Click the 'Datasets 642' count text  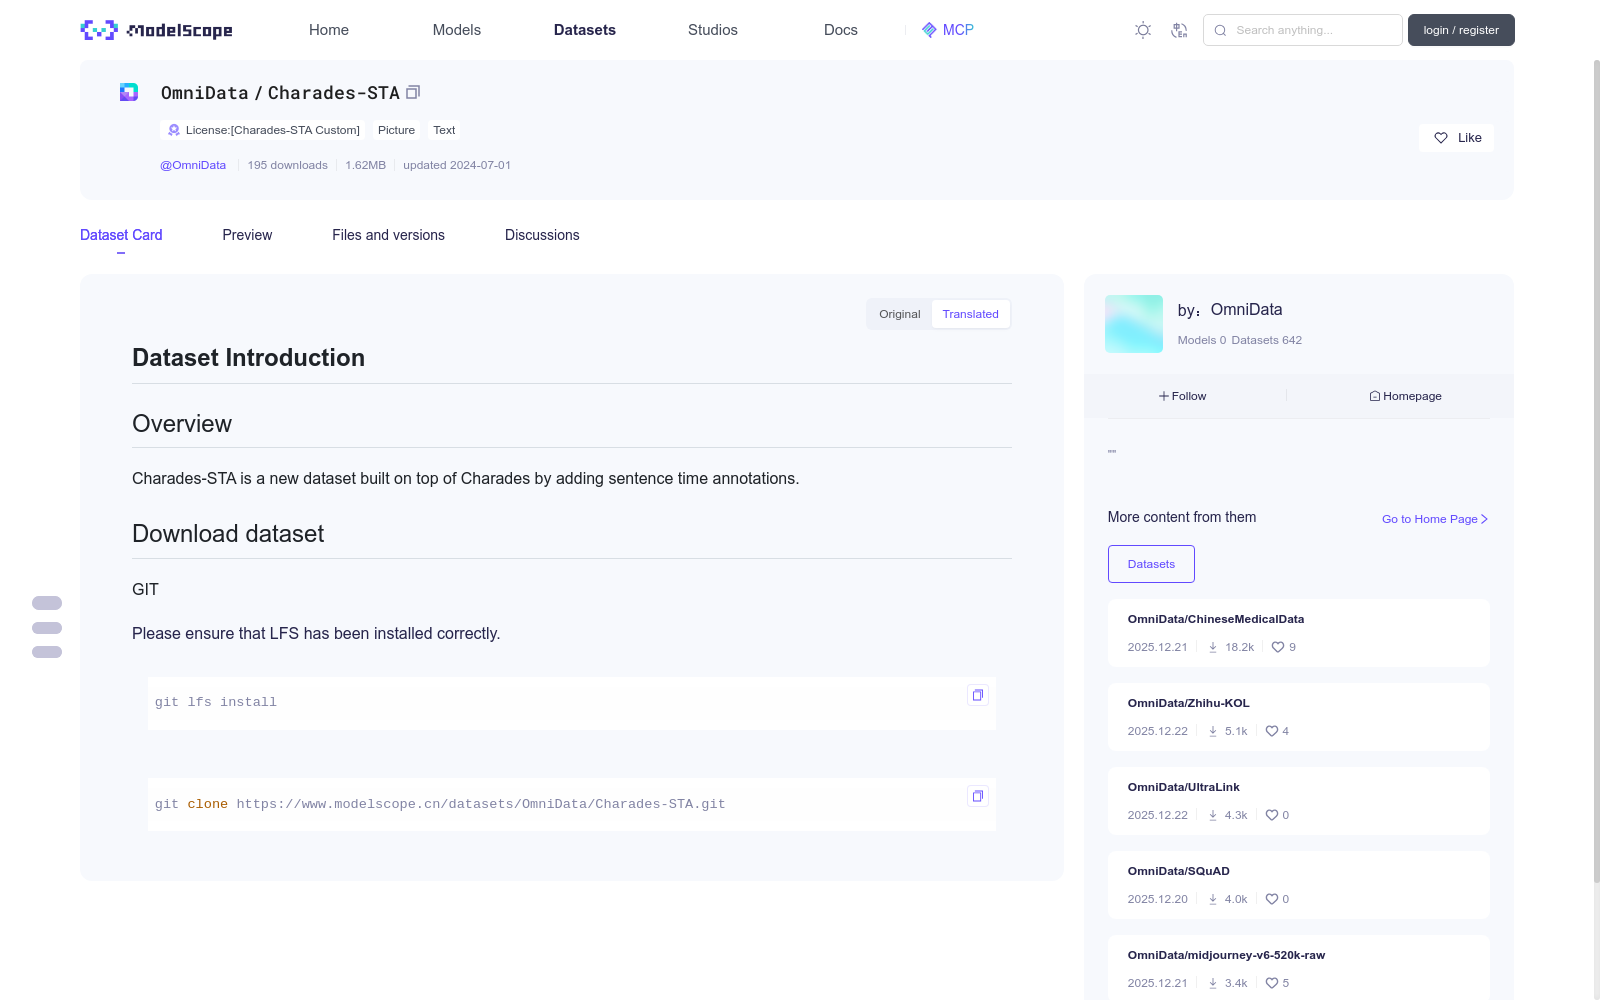(1267, 340)
